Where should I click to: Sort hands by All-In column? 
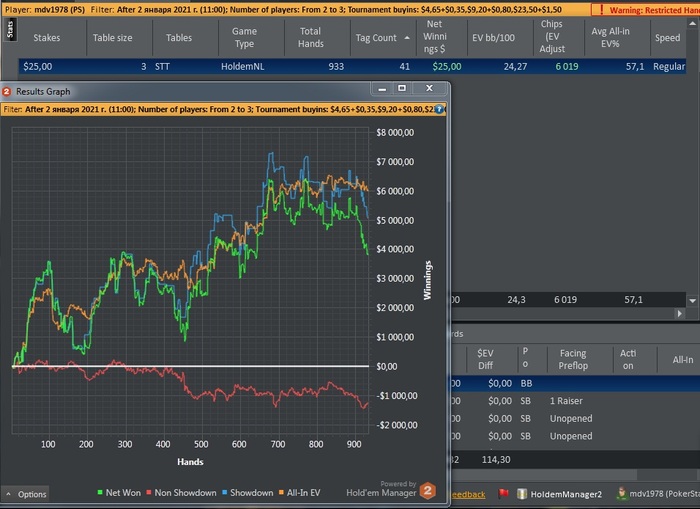(683, 359)
